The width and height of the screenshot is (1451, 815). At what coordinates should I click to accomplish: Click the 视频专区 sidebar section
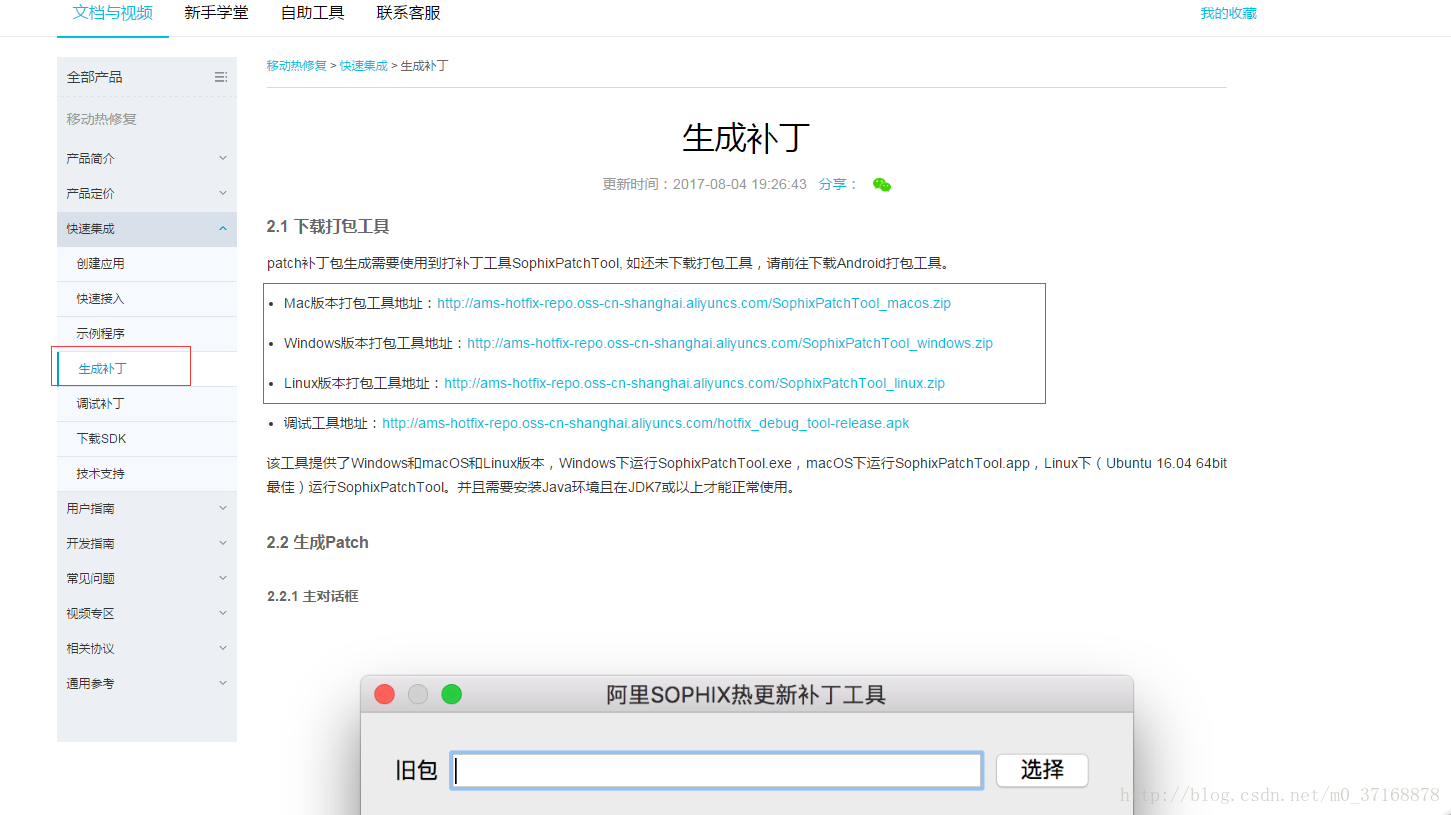[147, 614]
